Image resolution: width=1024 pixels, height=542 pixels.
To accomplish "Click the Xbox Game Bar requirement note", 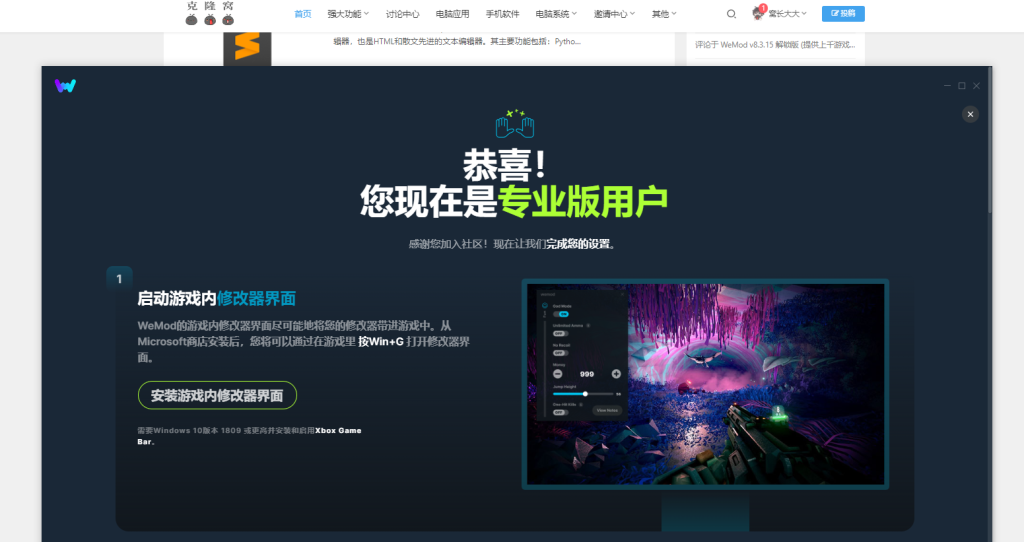I will tap(249, 436).
